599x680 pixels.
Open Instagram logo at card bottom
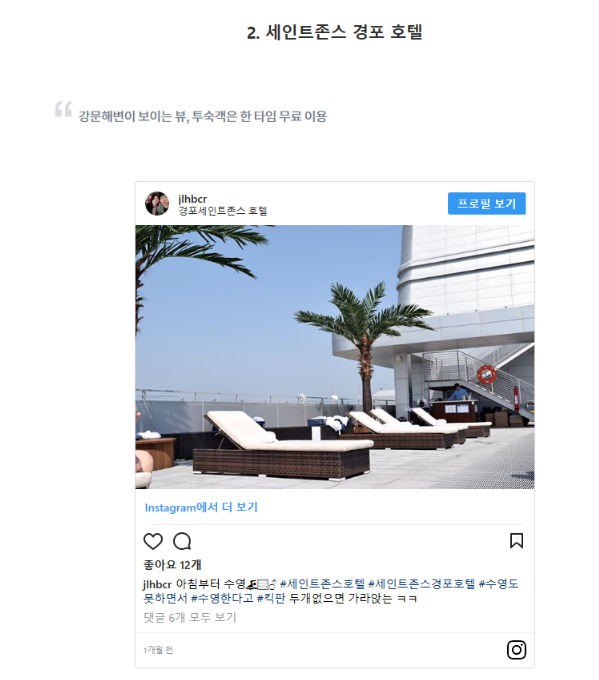tap(516, 650)
